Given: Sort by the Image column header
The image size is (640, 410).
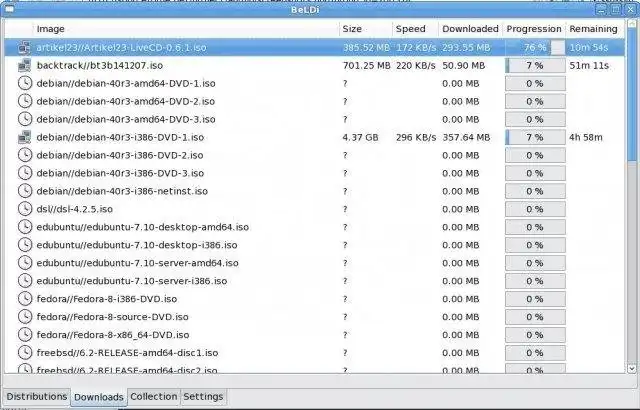Looking at the screenshot, I should (186, 29).
